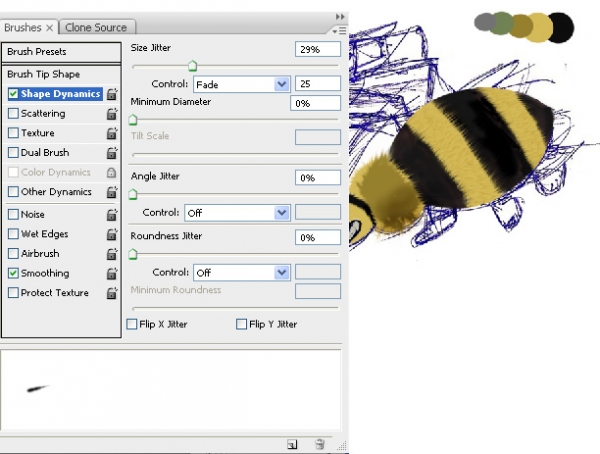Pick the green color swatch on canvas

pos(503,23)
